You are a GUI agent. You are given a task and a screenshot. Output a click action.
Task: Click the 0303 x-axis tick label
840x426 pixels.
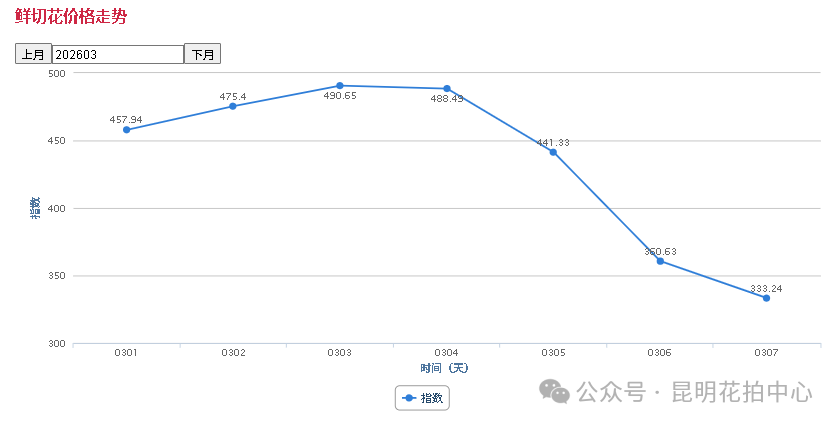click(340, 353)
